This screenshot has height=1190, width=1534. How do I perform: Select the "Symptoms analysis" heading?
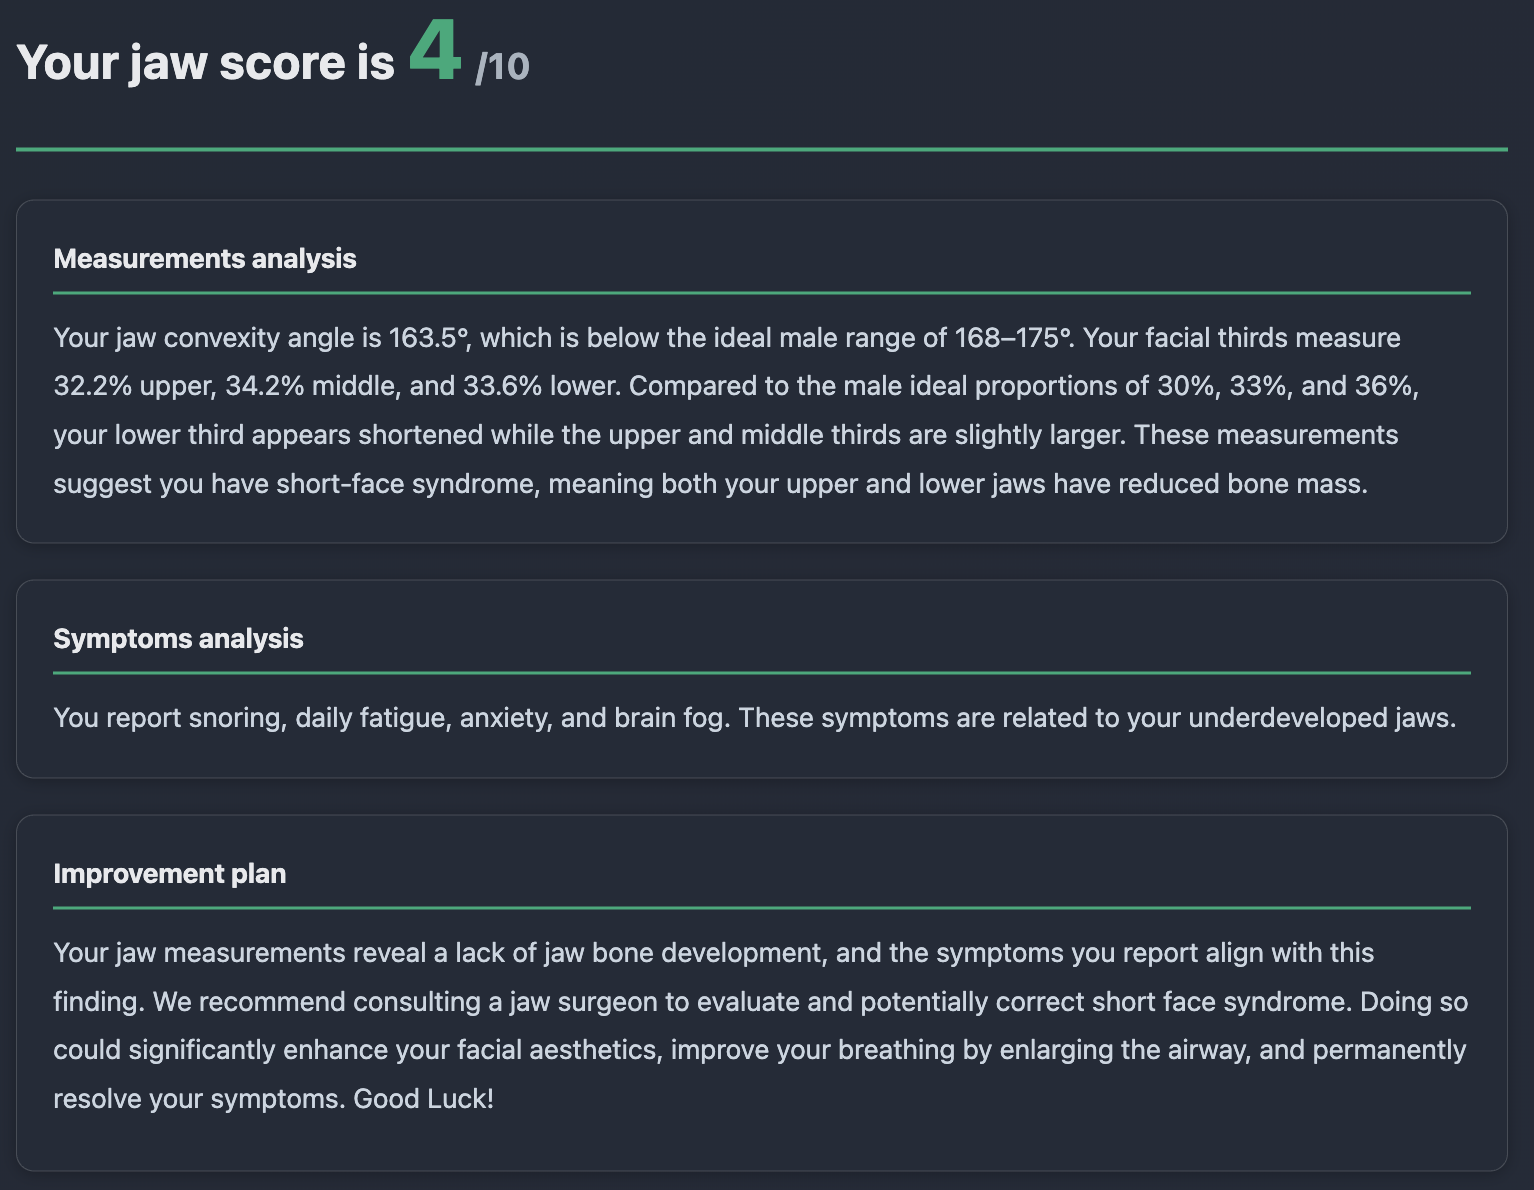178,639
